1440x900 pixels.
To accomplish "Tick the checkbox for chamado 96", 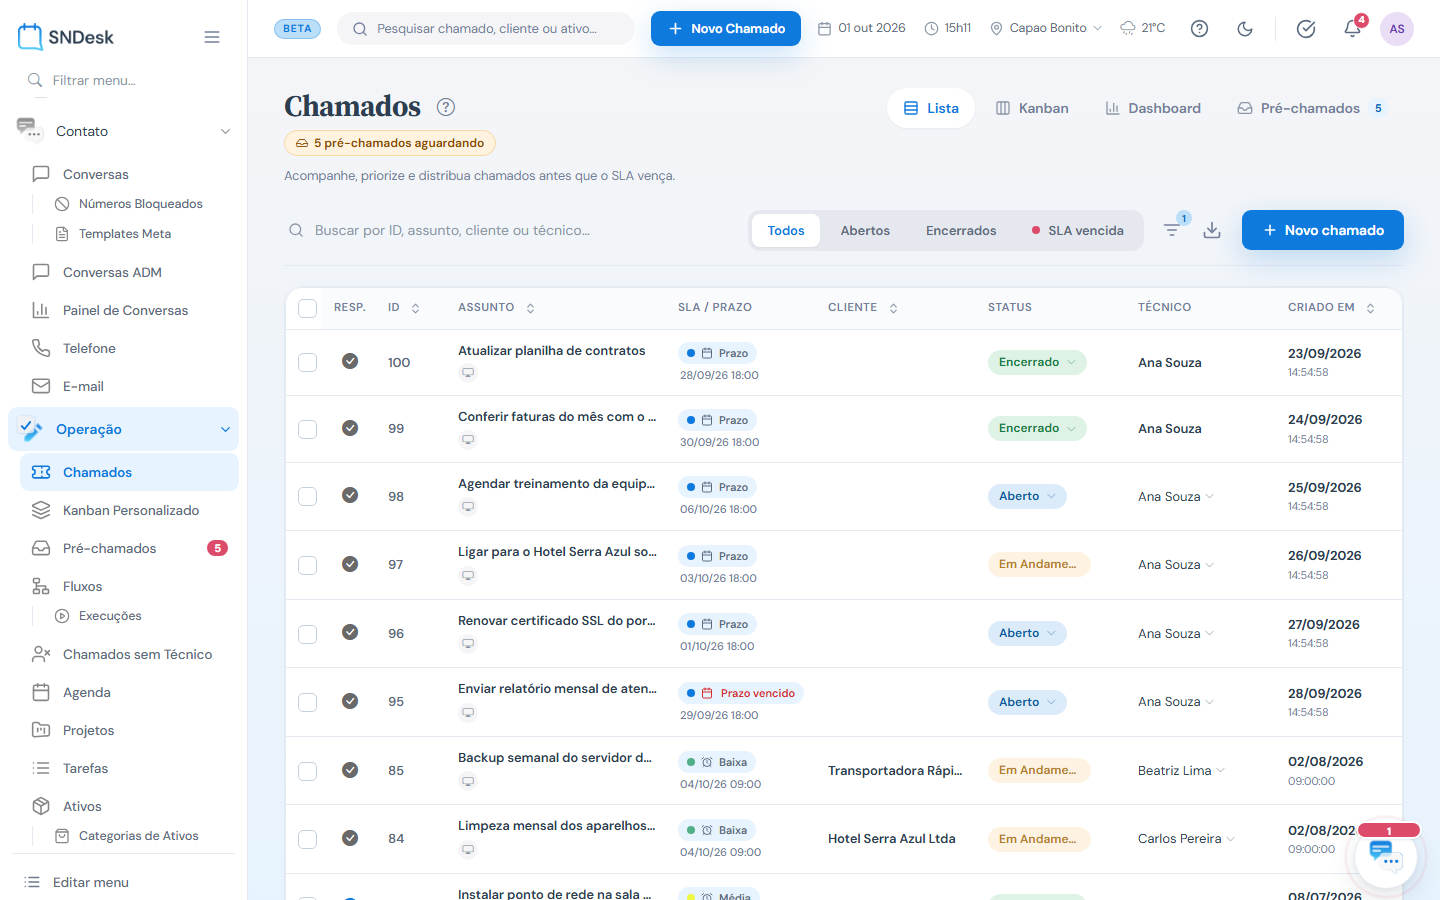I will point(308,634).
